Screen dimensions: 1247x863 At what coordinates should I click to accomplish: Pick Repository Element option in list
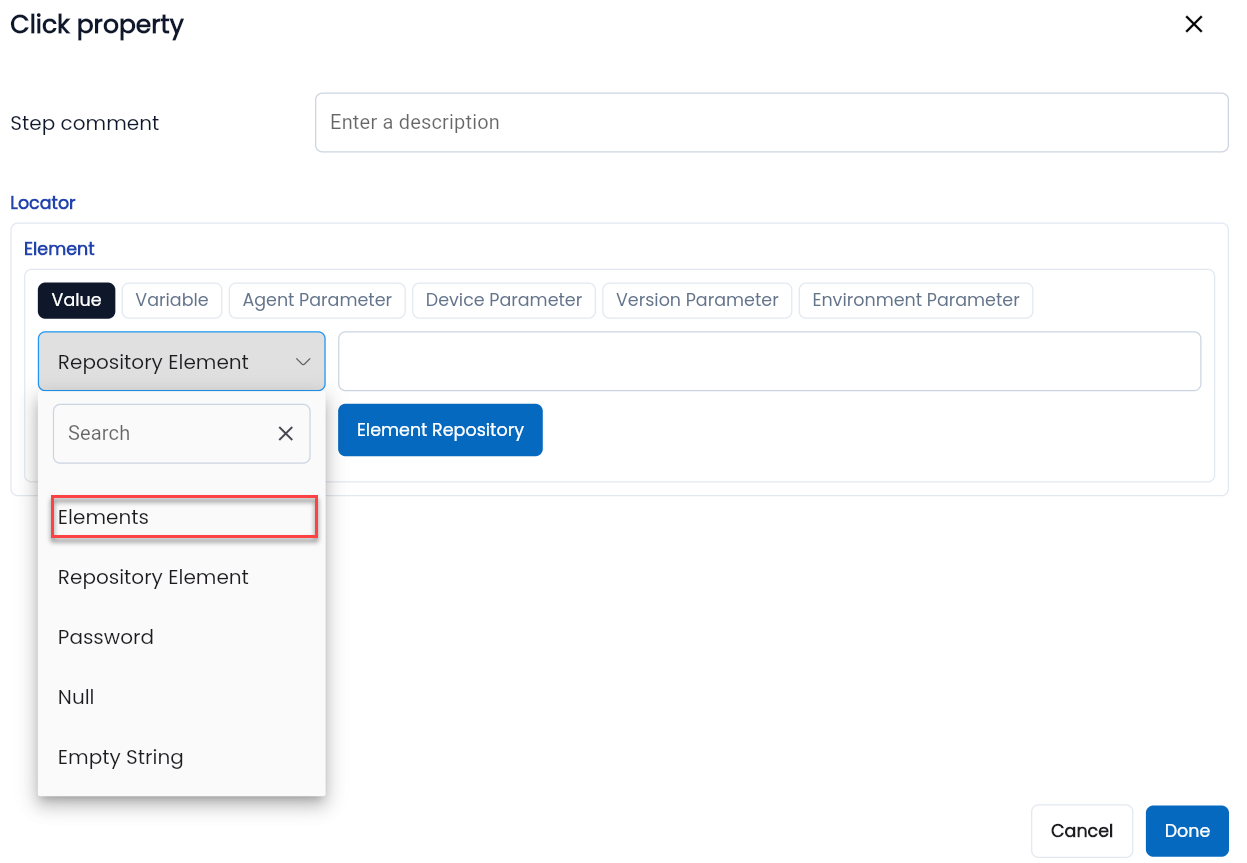181,577
